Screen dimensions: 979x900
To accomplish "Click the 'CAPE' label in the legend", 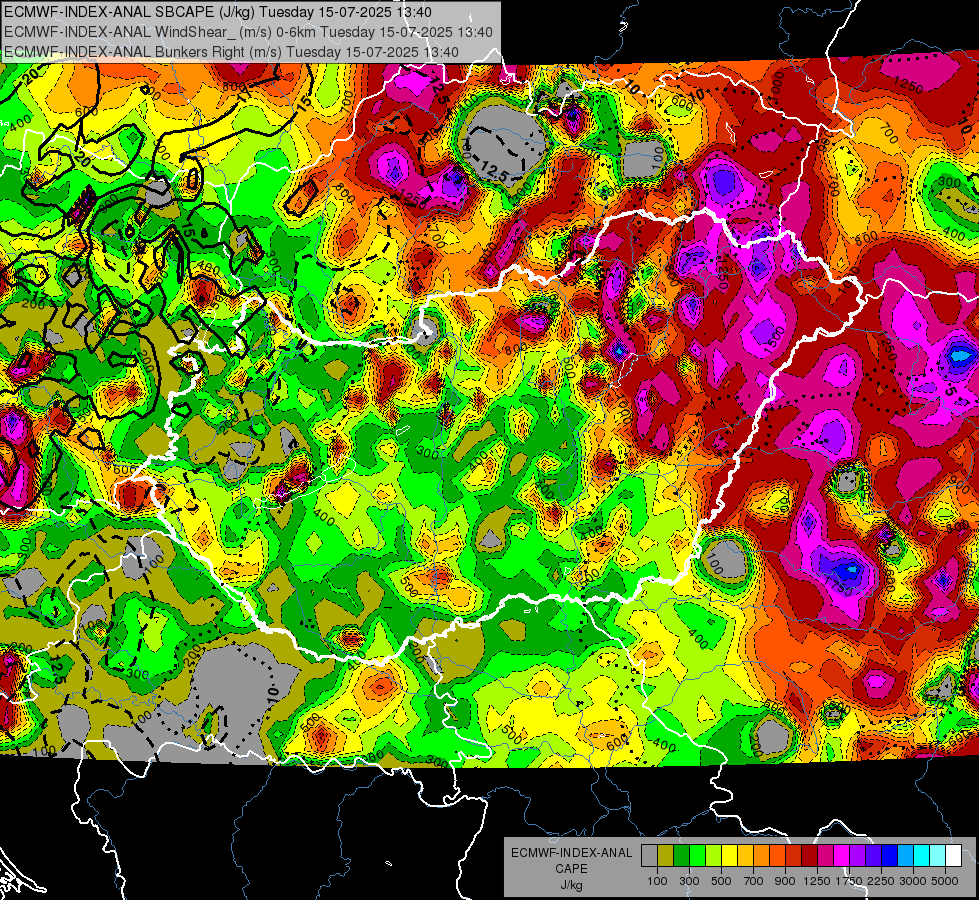I will 571,868.
